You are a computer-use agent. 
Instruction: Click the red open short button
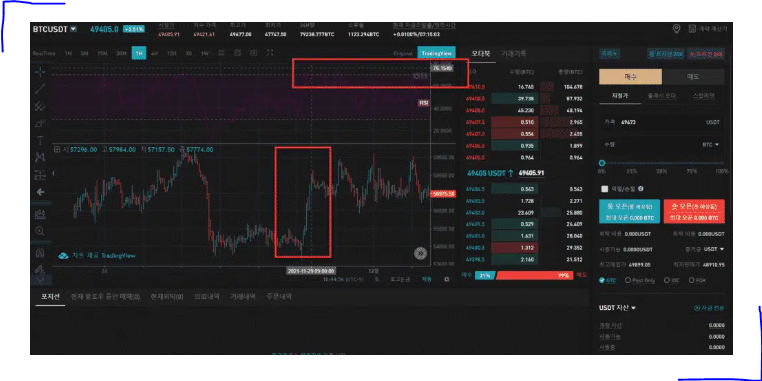694,211
